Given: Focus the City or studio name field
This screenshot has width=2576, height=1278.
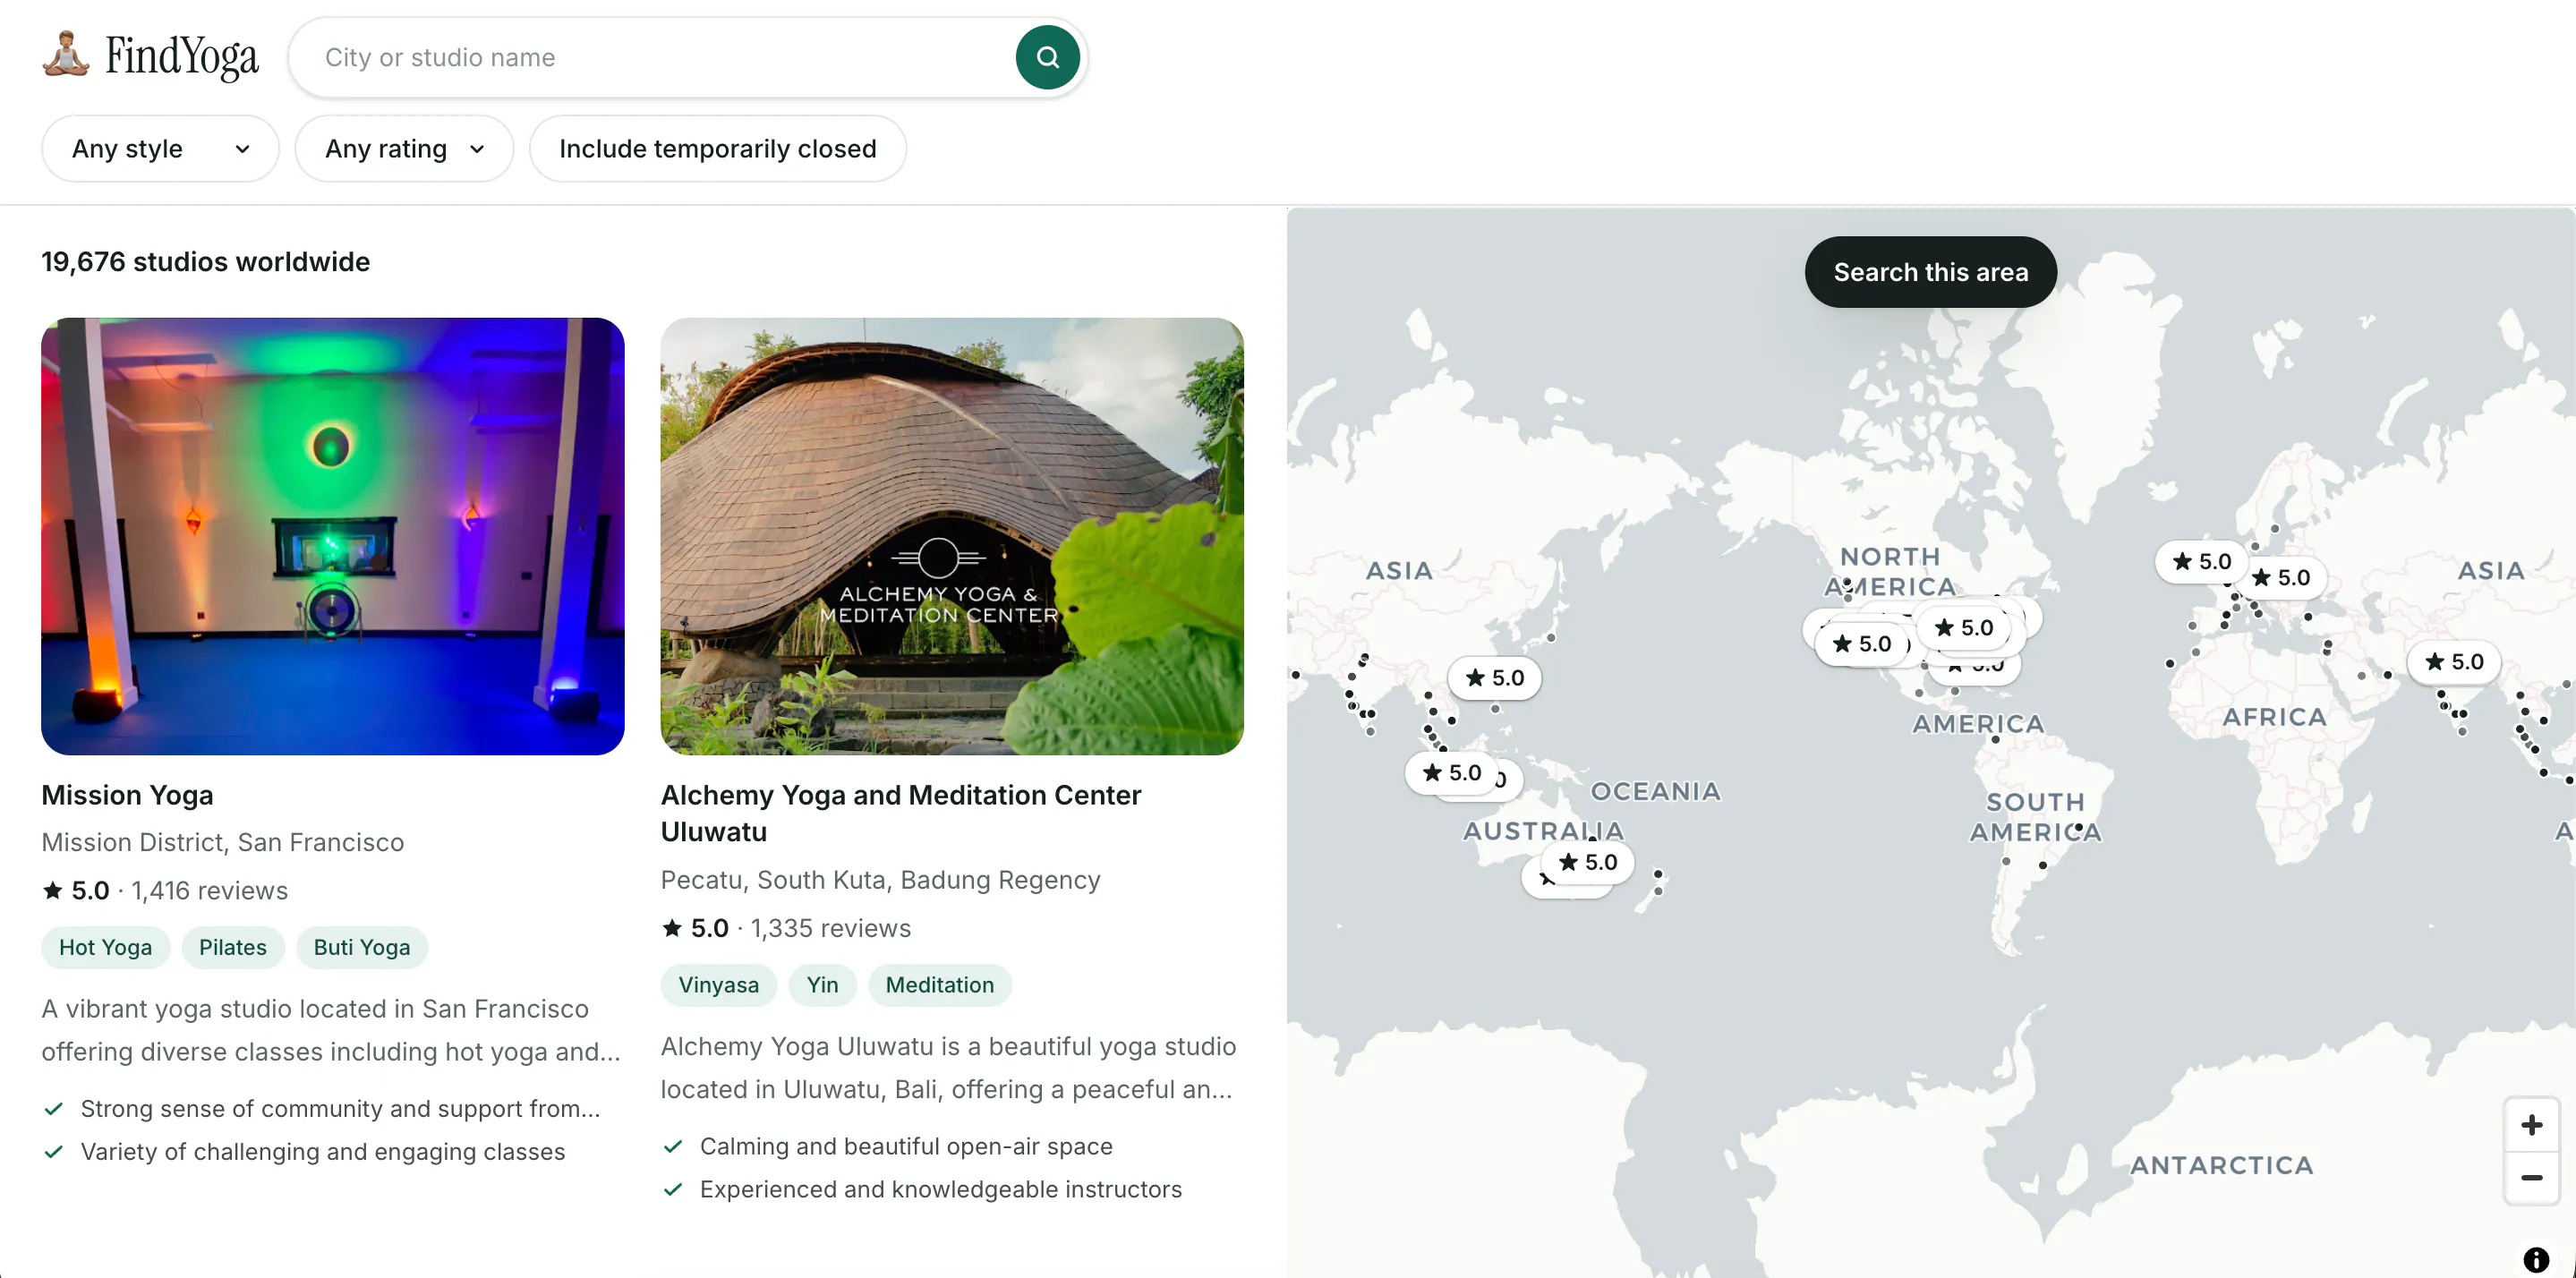Looking at the screenshot, I should 660,57.
